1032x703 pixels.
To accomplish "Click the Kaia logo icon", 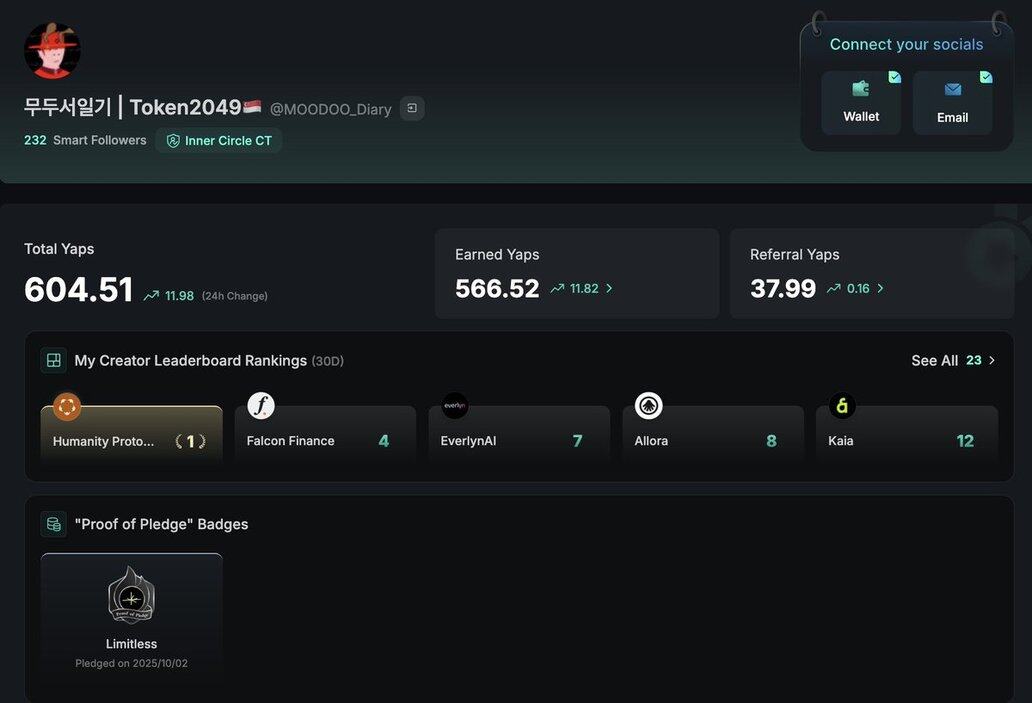I will (x=842, y=406).
